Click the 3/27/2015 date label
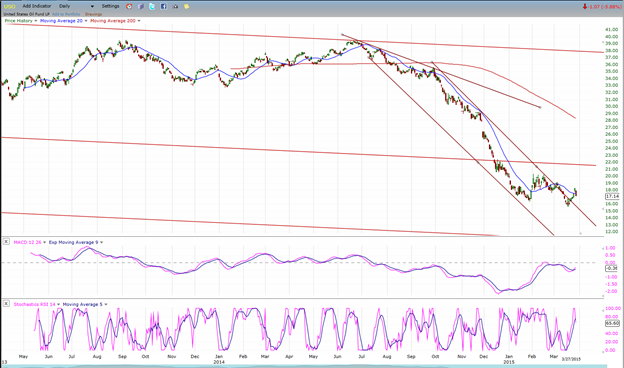Screen dimensions: 624x368 [x=571, y=359]
